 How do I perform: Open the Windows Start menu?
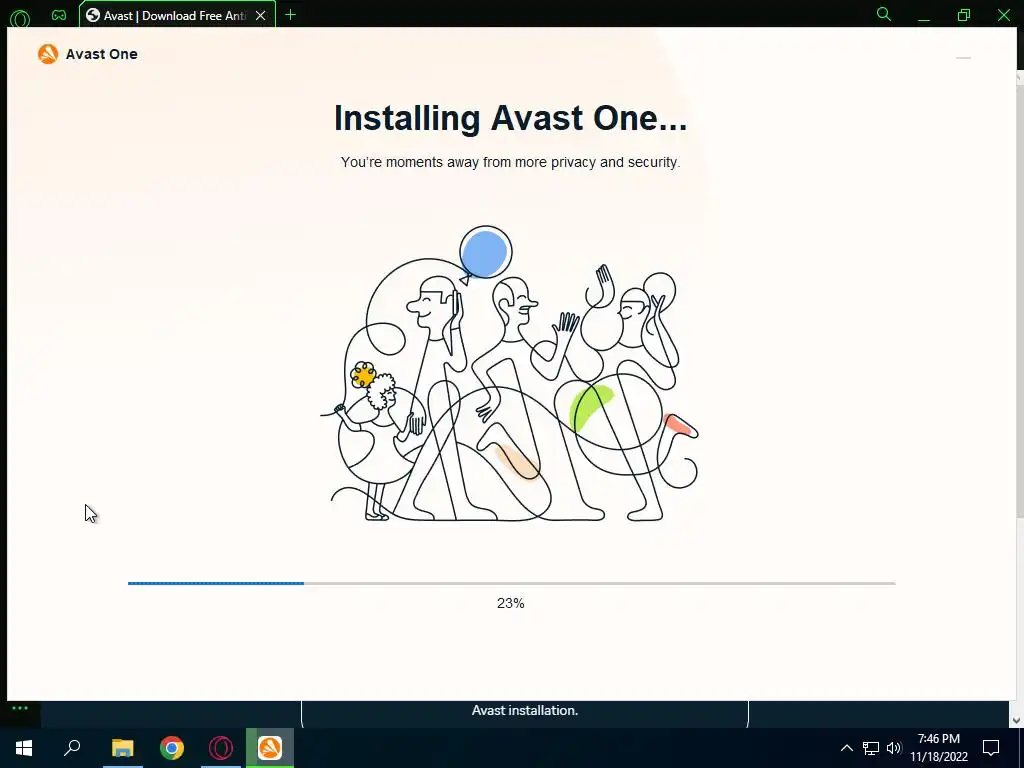coord(24,748)
